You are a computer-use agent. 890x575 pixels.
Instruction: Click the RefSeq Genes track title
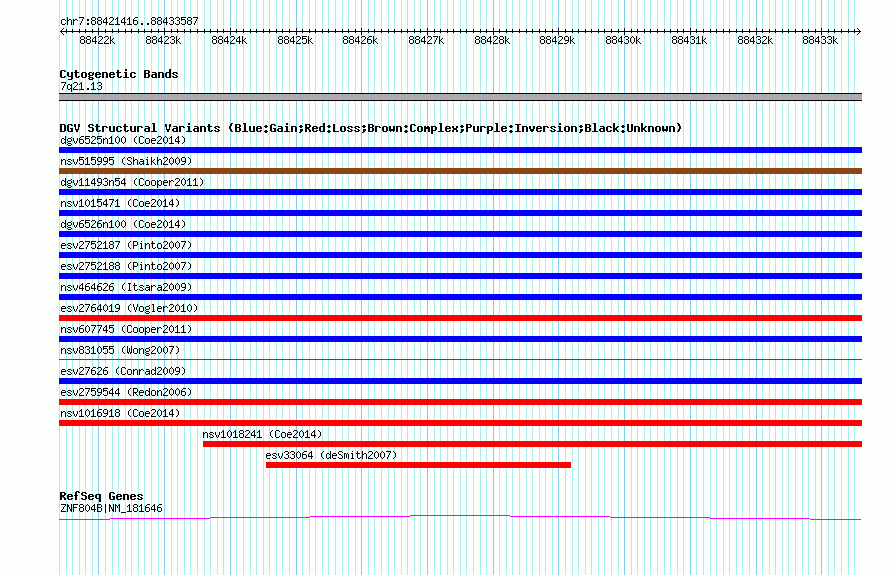click(101, 496)
